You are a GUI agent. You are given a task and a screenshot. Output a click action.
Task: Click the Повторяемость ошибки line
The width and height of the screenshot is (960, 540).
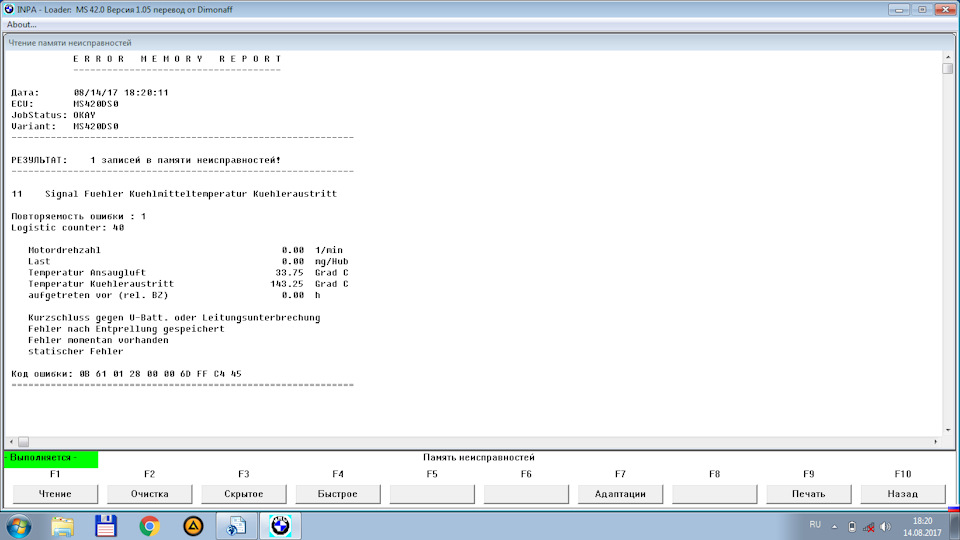pyautogui.click(x=78, y=216)
